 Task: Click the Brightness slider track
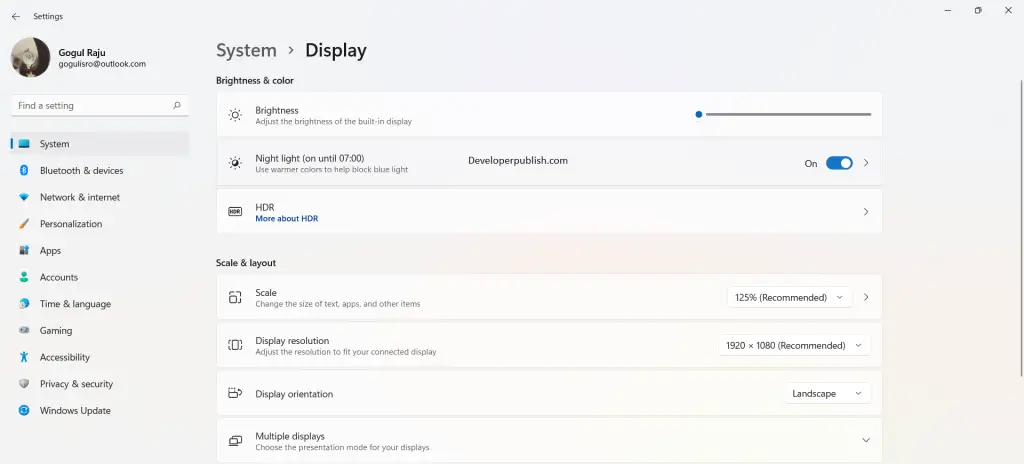[x=788, y=114]
